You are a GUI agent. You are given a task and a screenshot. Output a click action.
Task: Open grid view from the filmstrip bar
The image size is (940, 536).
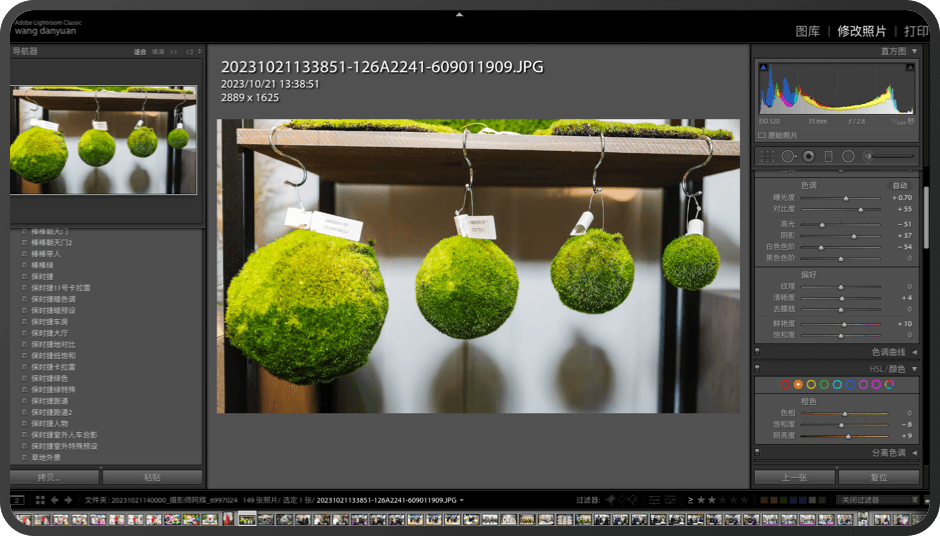tap(40, 500)
